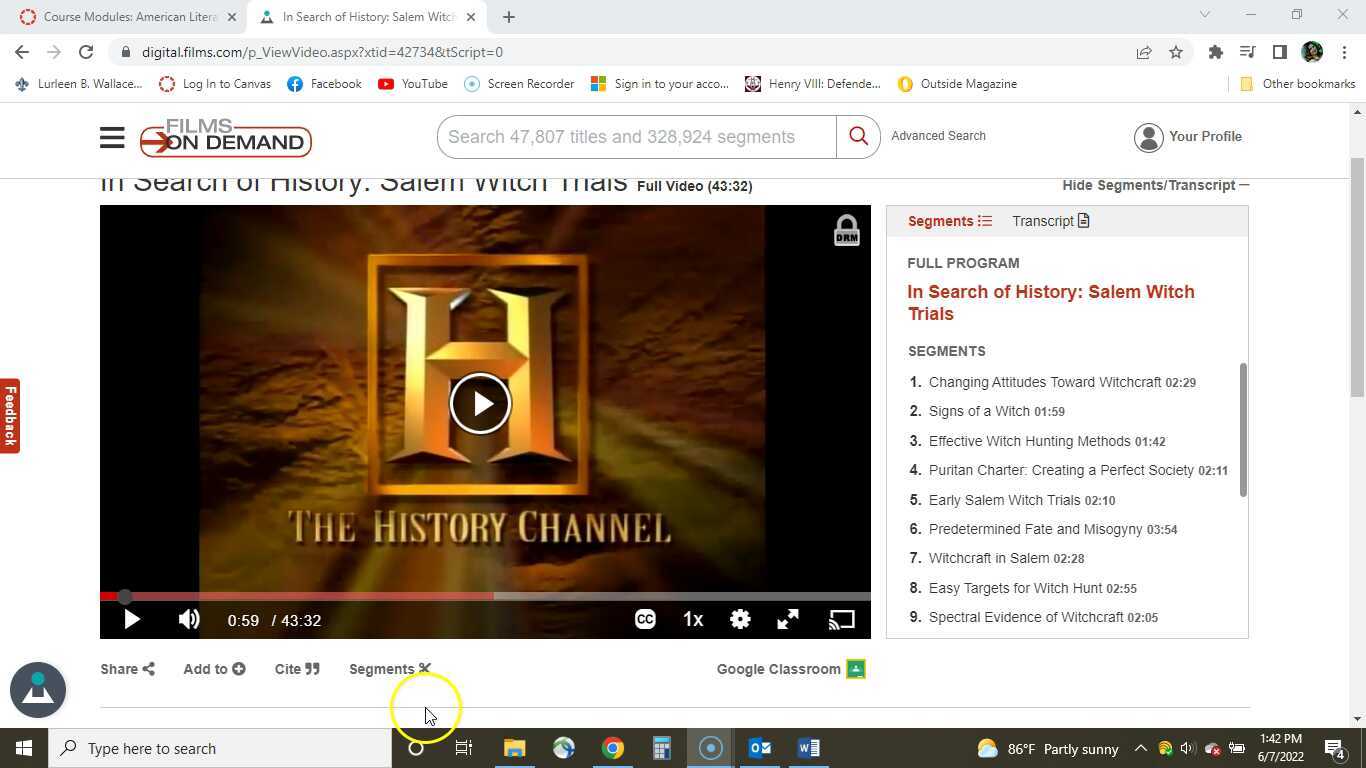Open the Share options for this video

tap(126, 669)
